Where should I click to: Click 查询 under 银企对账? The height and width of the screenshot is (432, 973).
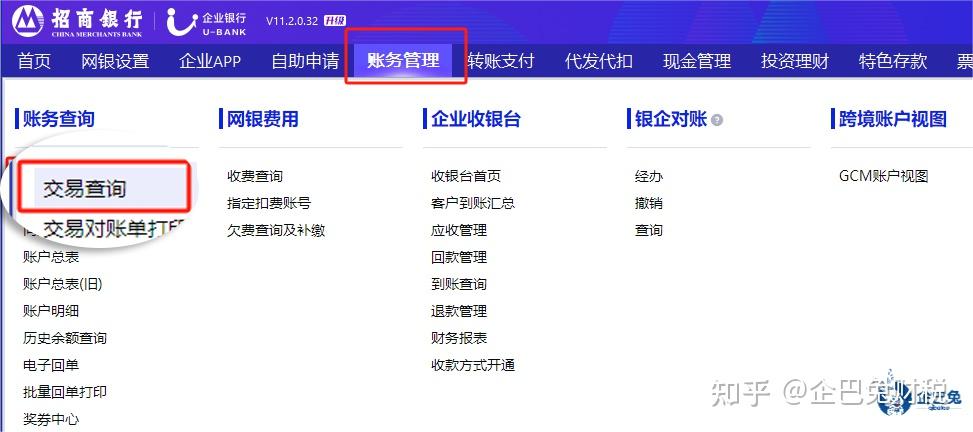point(649,230)
